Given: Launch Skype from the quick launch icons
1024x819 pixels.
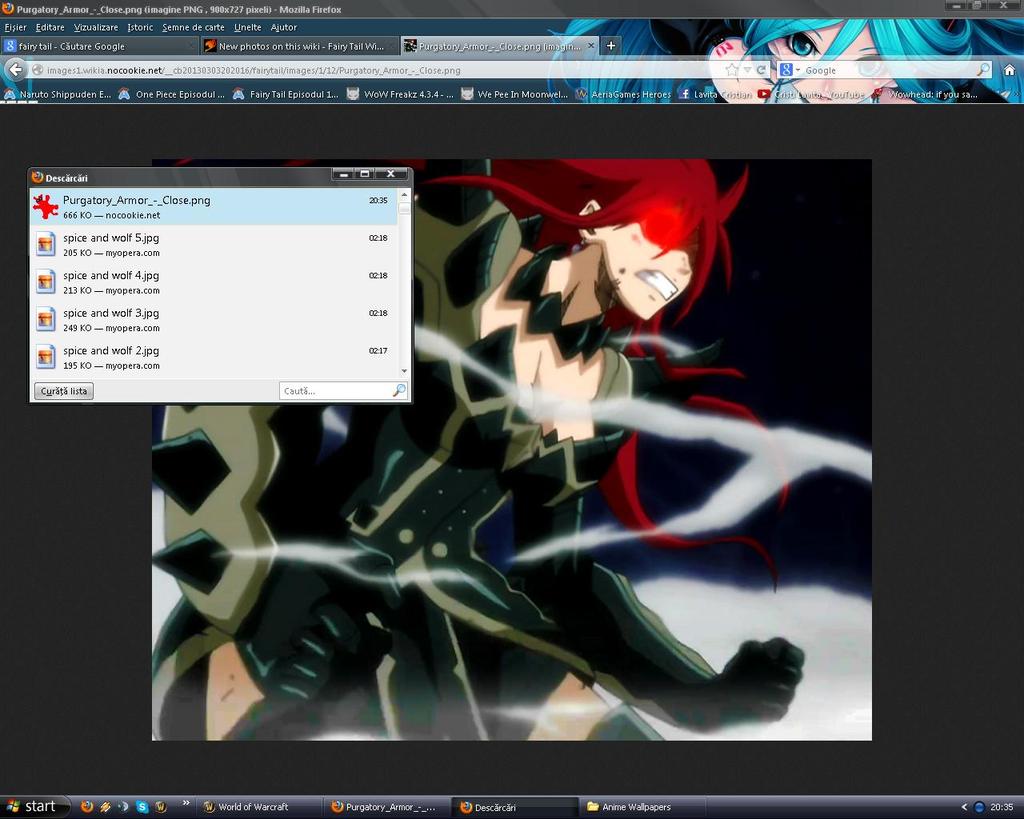Looking at the screenshot, I should click(142, 807).
